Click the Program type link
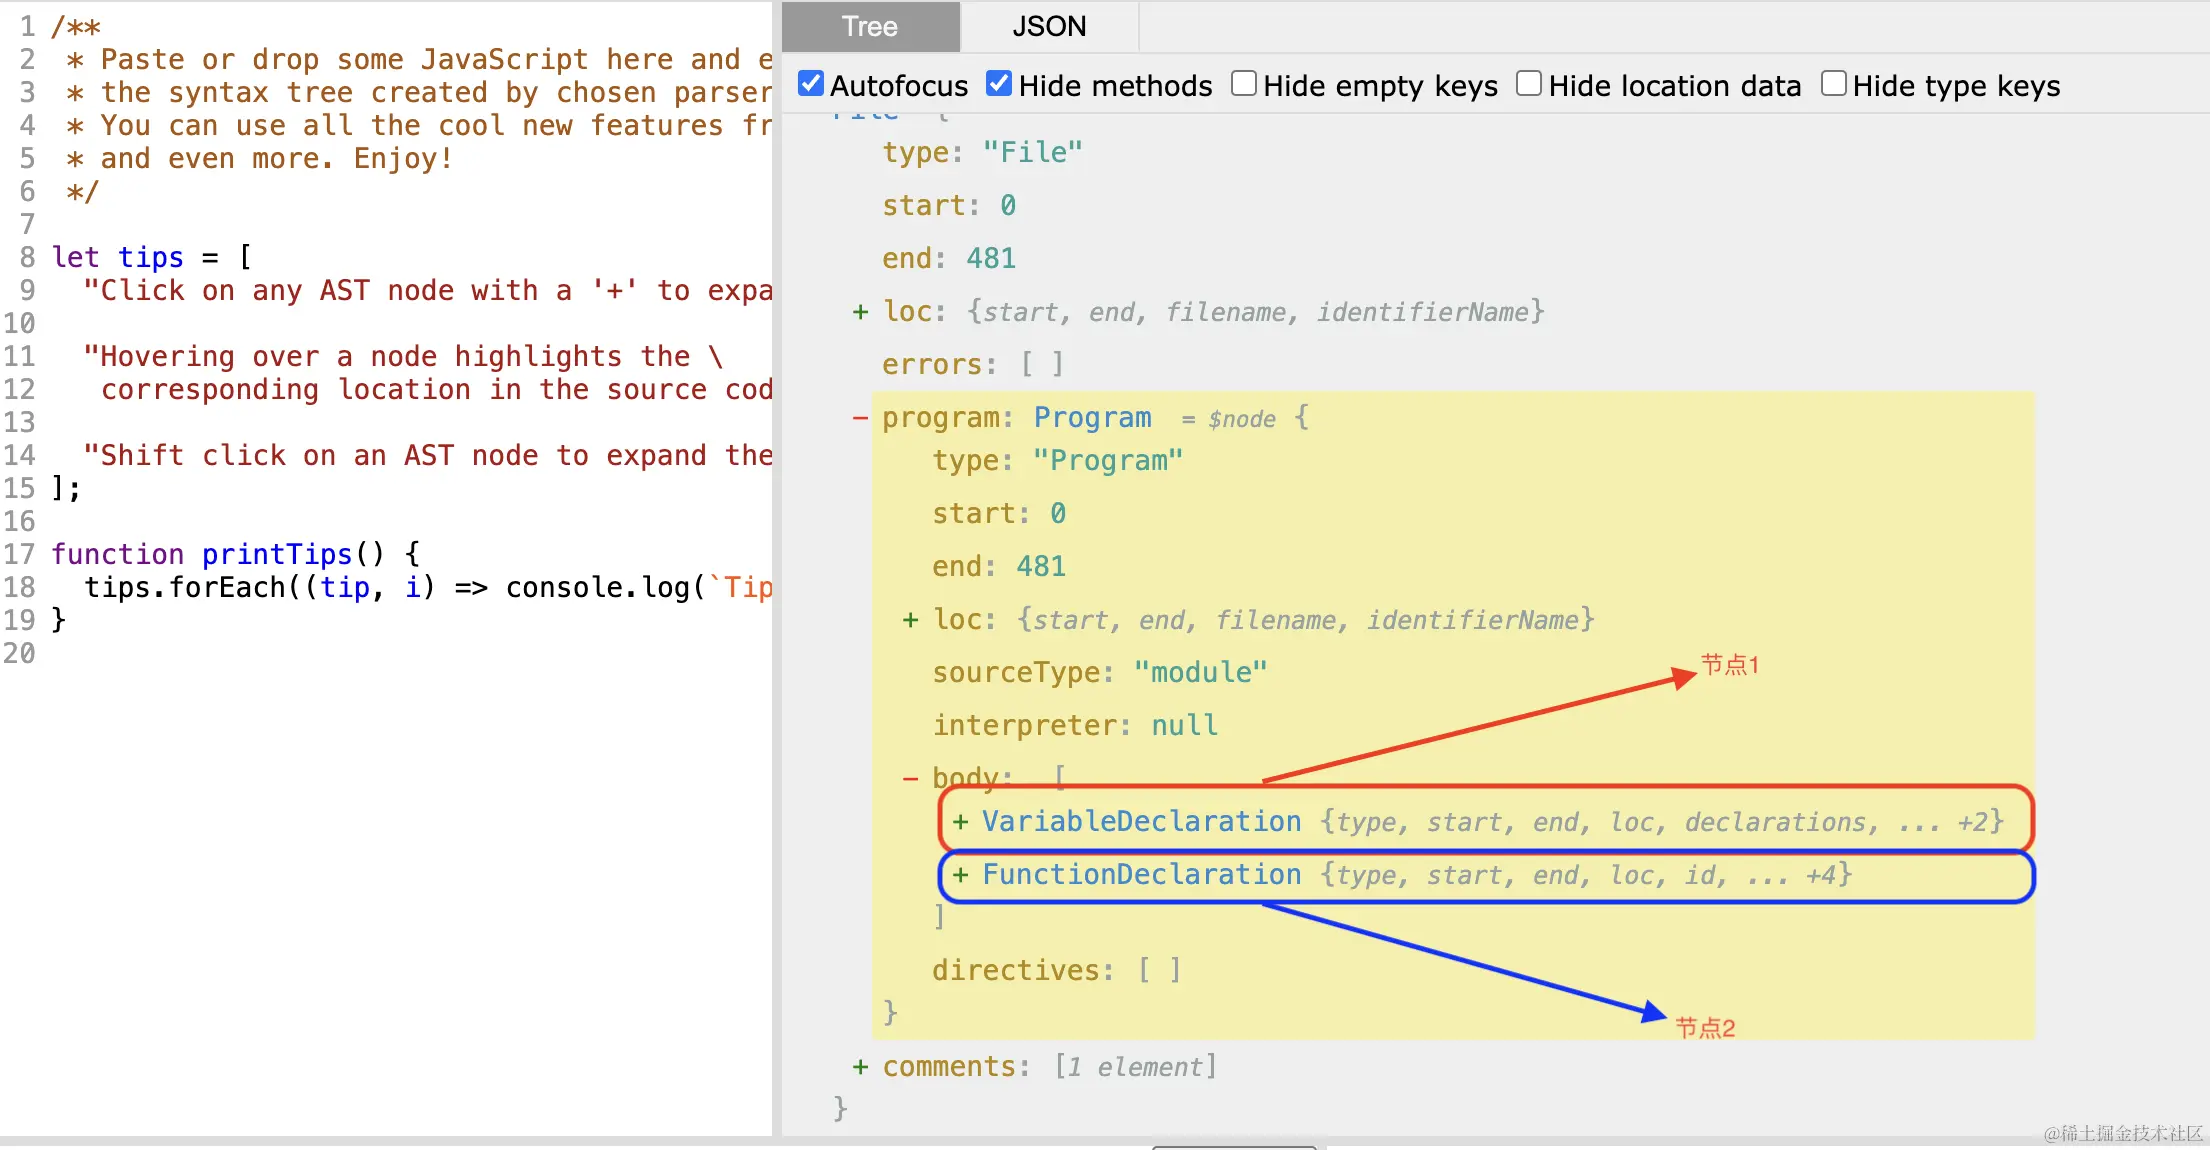 pyautogui.click(x=1092, y=418)
